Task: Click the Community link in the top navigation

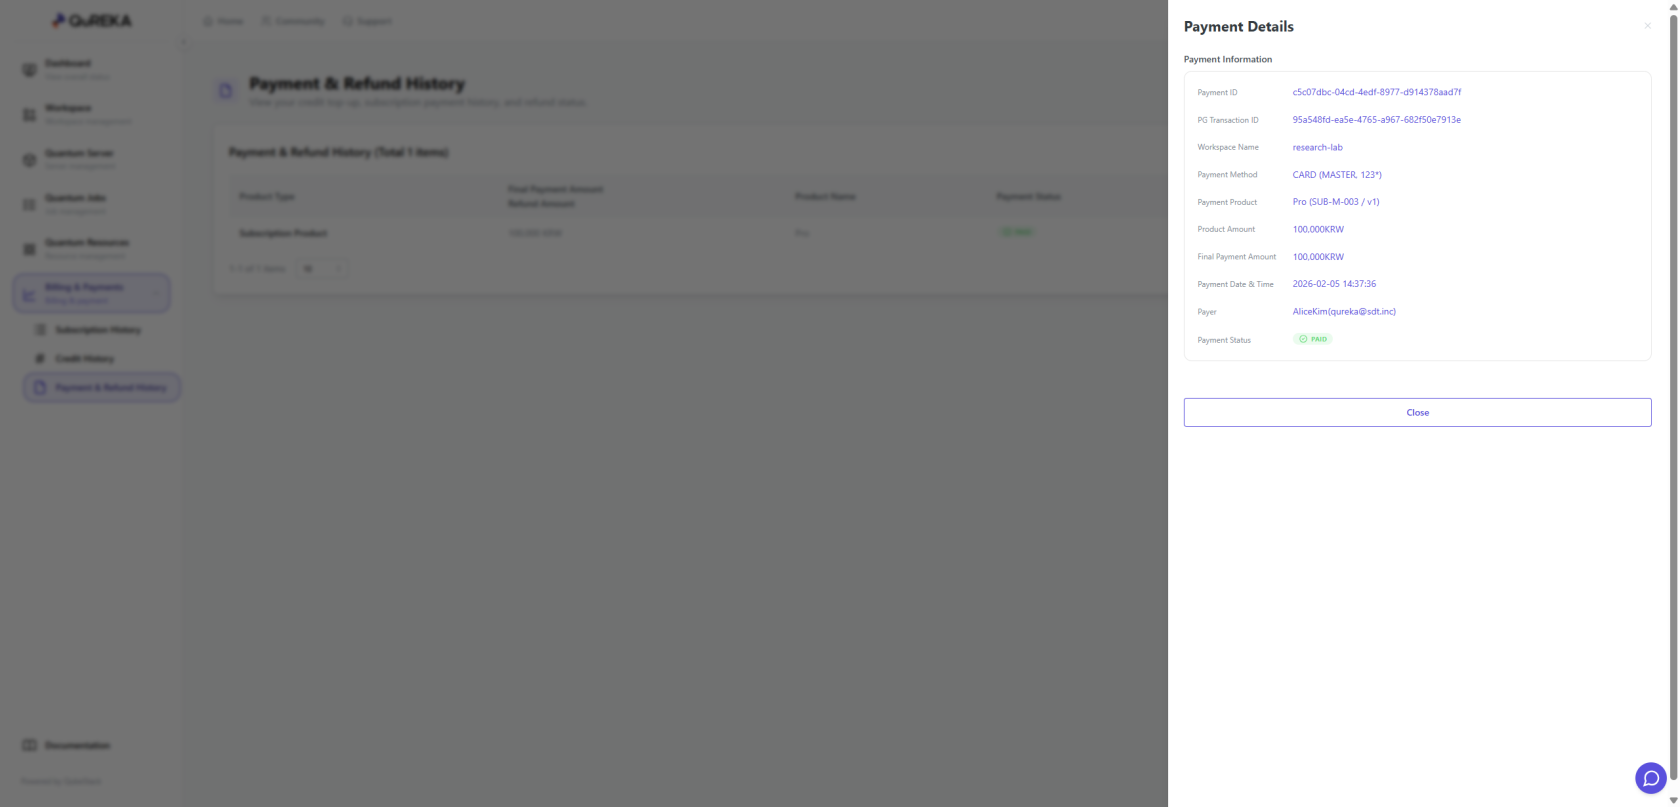Action: [292, 21]
